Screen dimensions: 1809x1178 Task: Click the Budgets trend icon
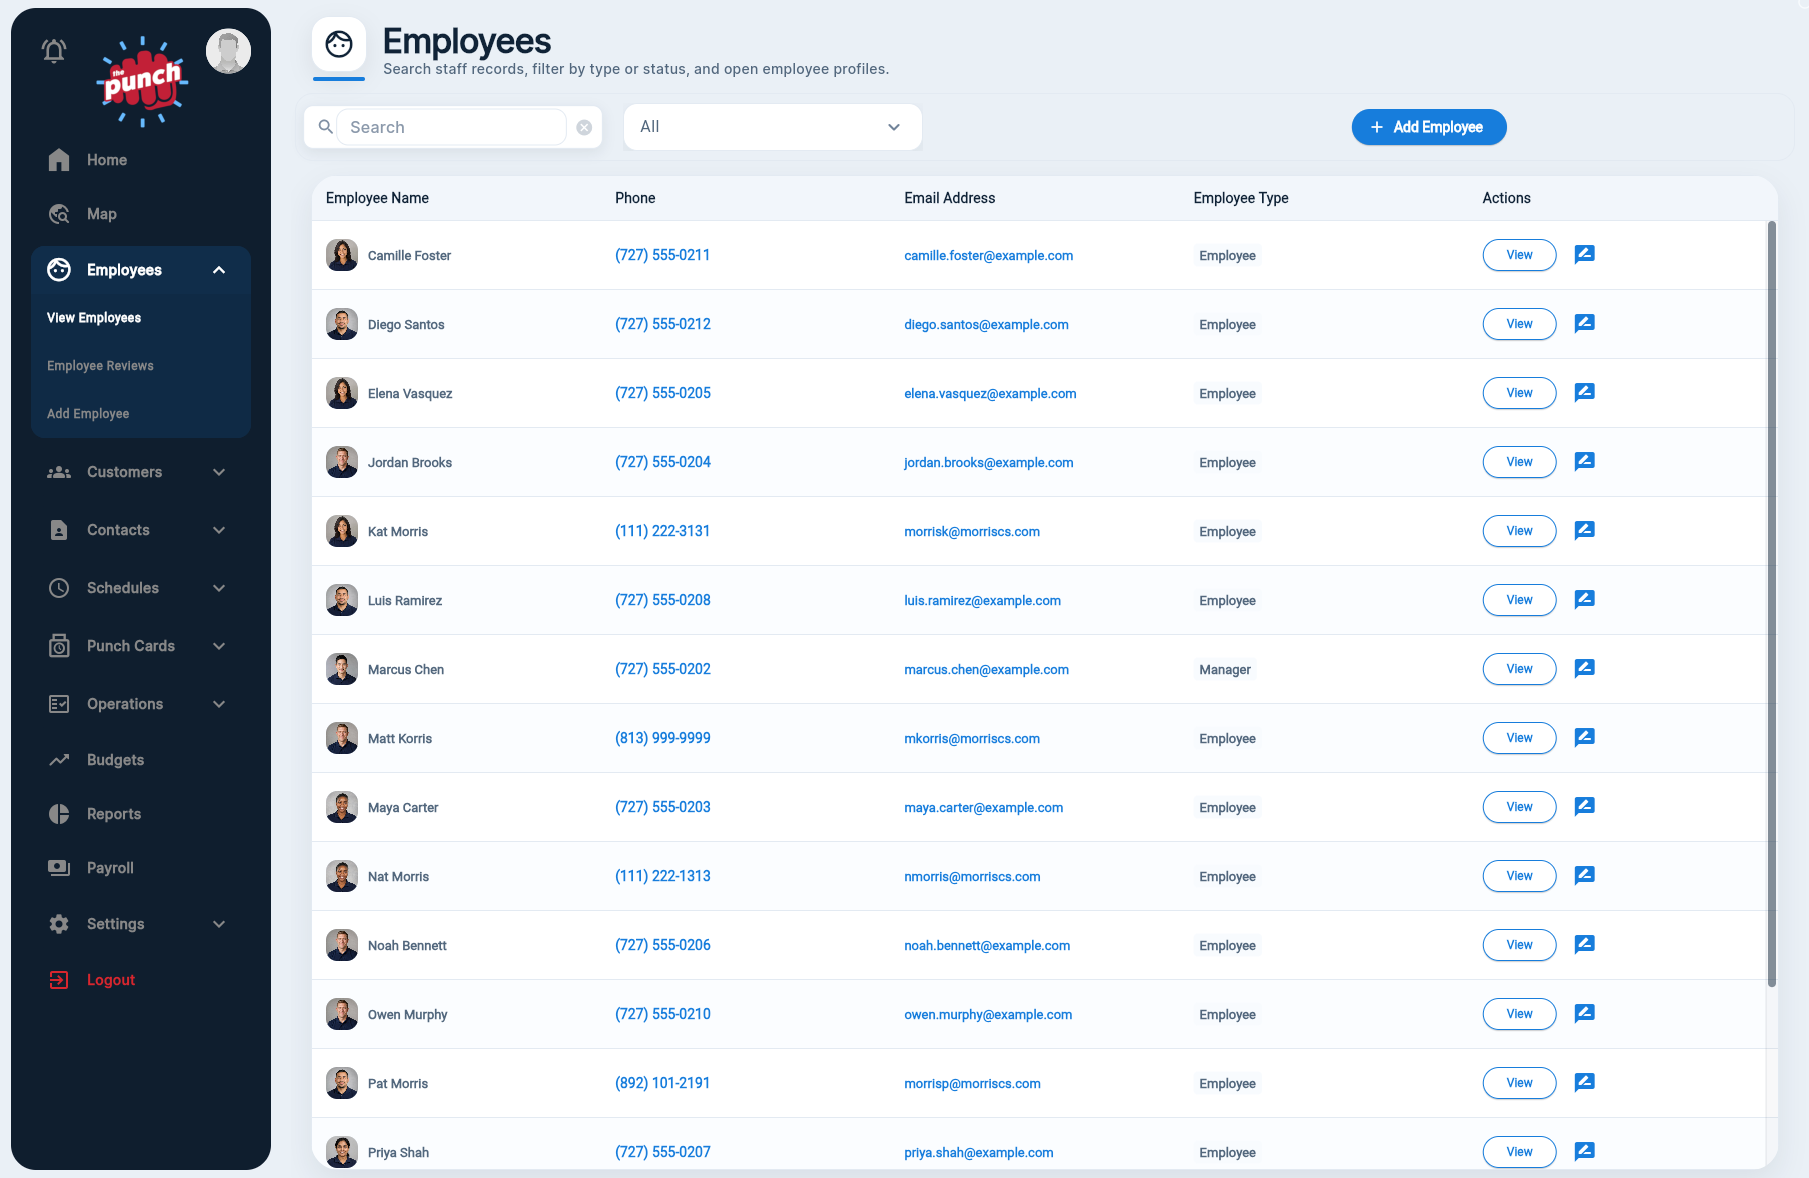coord(59,760)
